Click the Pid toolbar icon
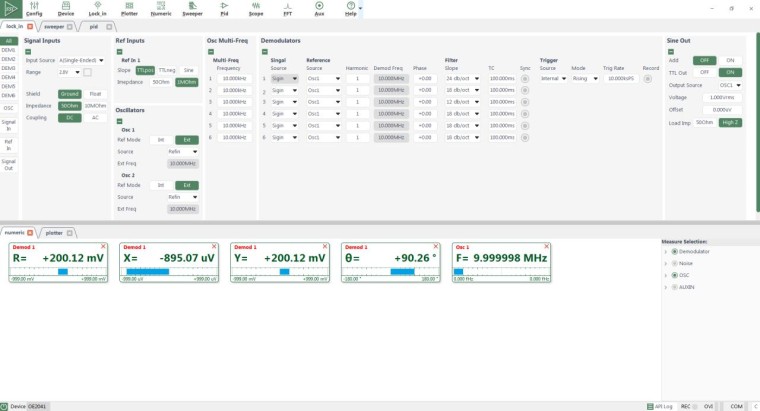The height and width of the screenshot is (411, 760). [224, 9]
